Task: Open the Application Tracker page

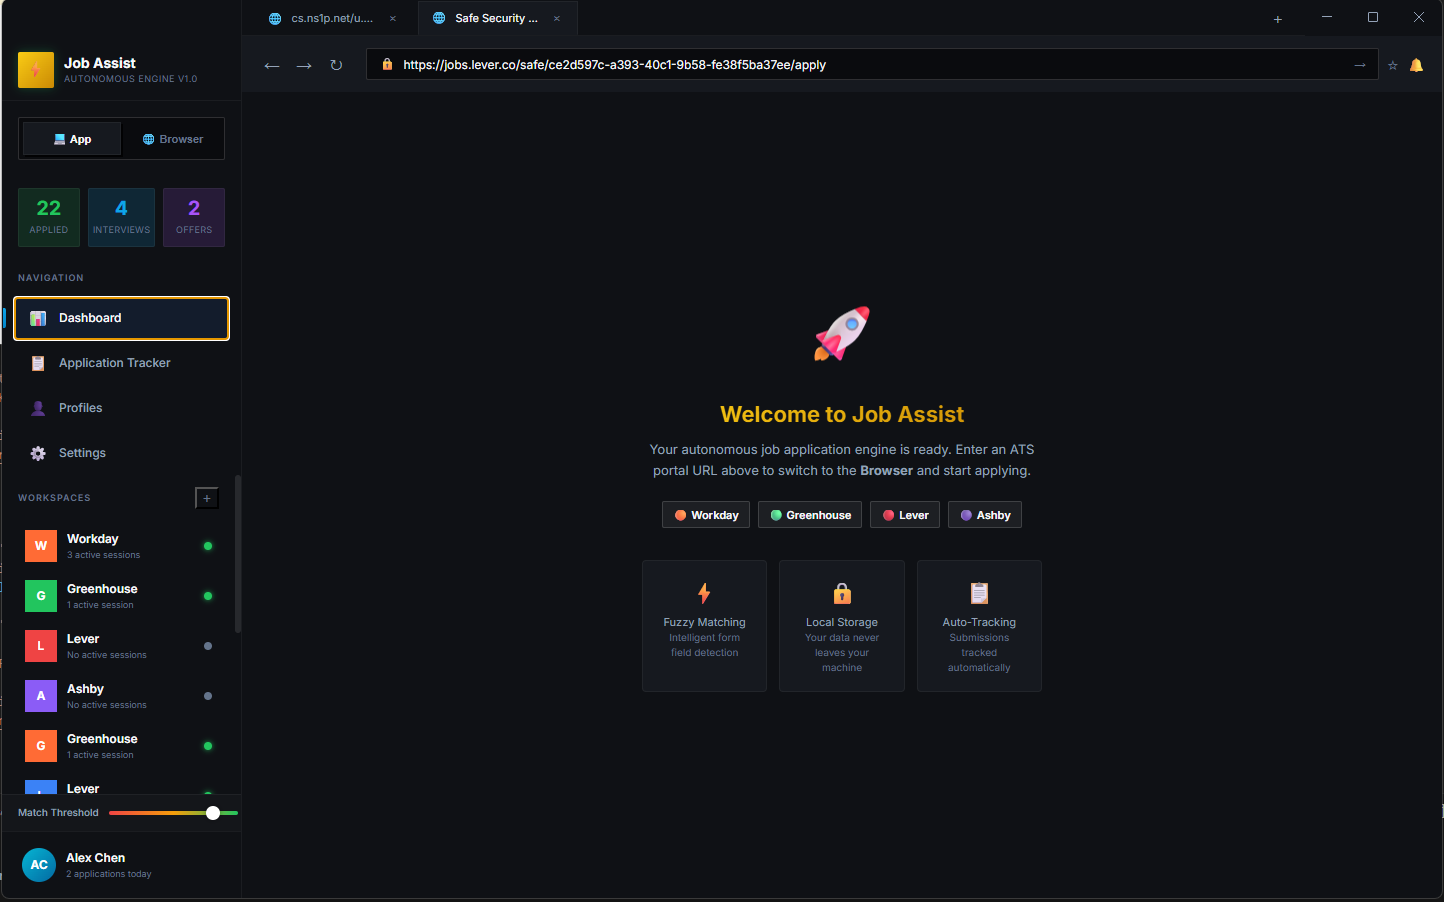Action: click(x=121, y=363)
